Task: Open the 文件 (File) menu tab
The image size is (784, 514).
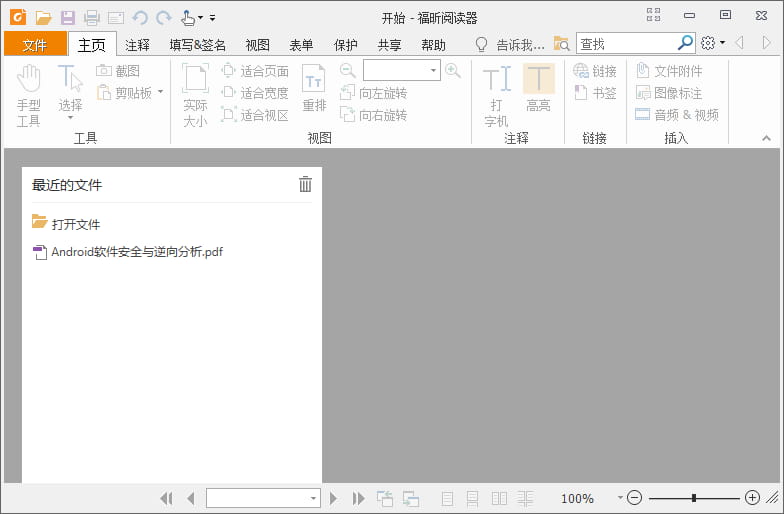Action: [35, 44]
